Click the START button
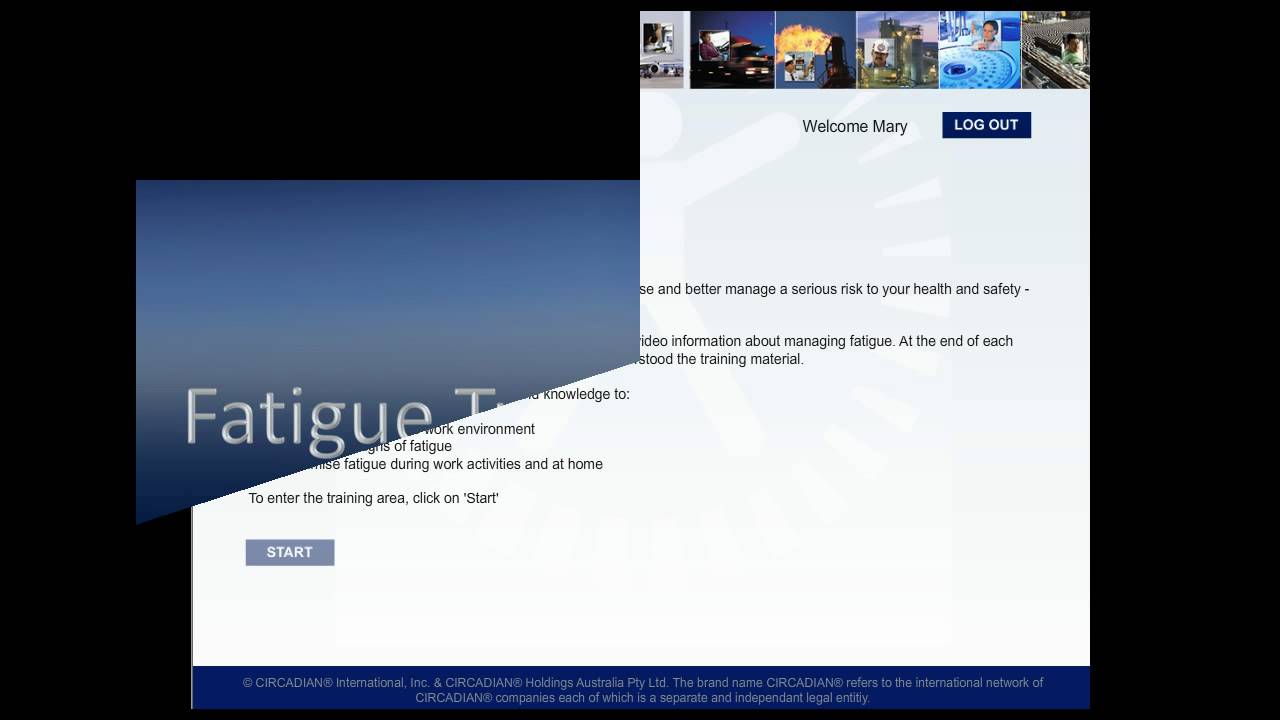Screen dimensions: 1280x720 (290, 552)
